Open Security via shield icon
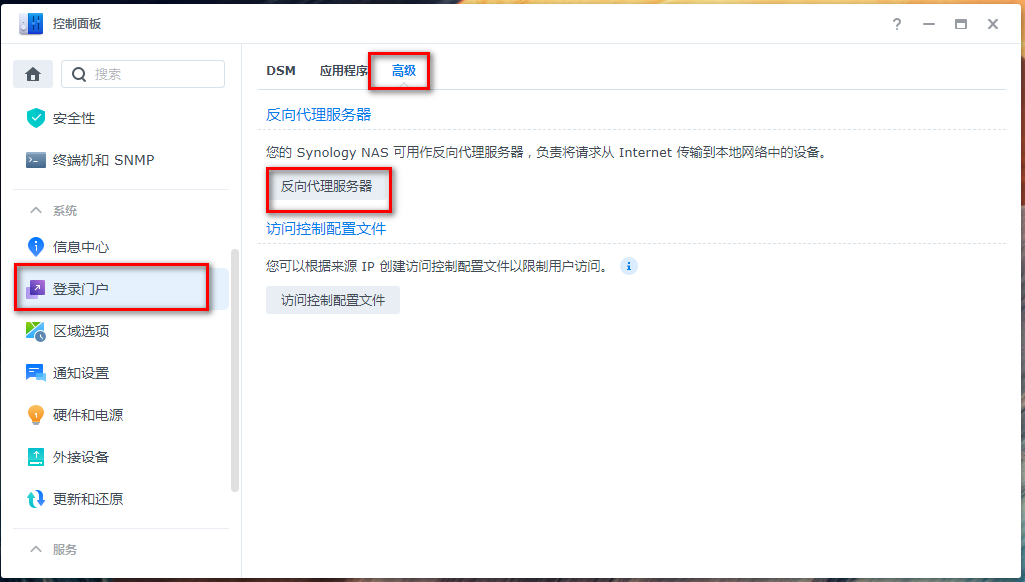The height and width of the screenshot is (582, 1025). [36, 118]
